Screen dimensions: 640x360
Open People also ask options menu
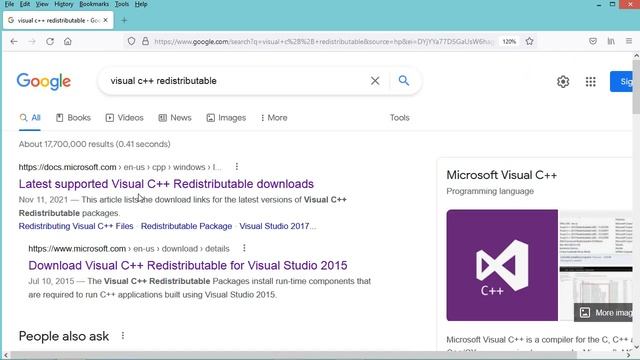point(123,336)
